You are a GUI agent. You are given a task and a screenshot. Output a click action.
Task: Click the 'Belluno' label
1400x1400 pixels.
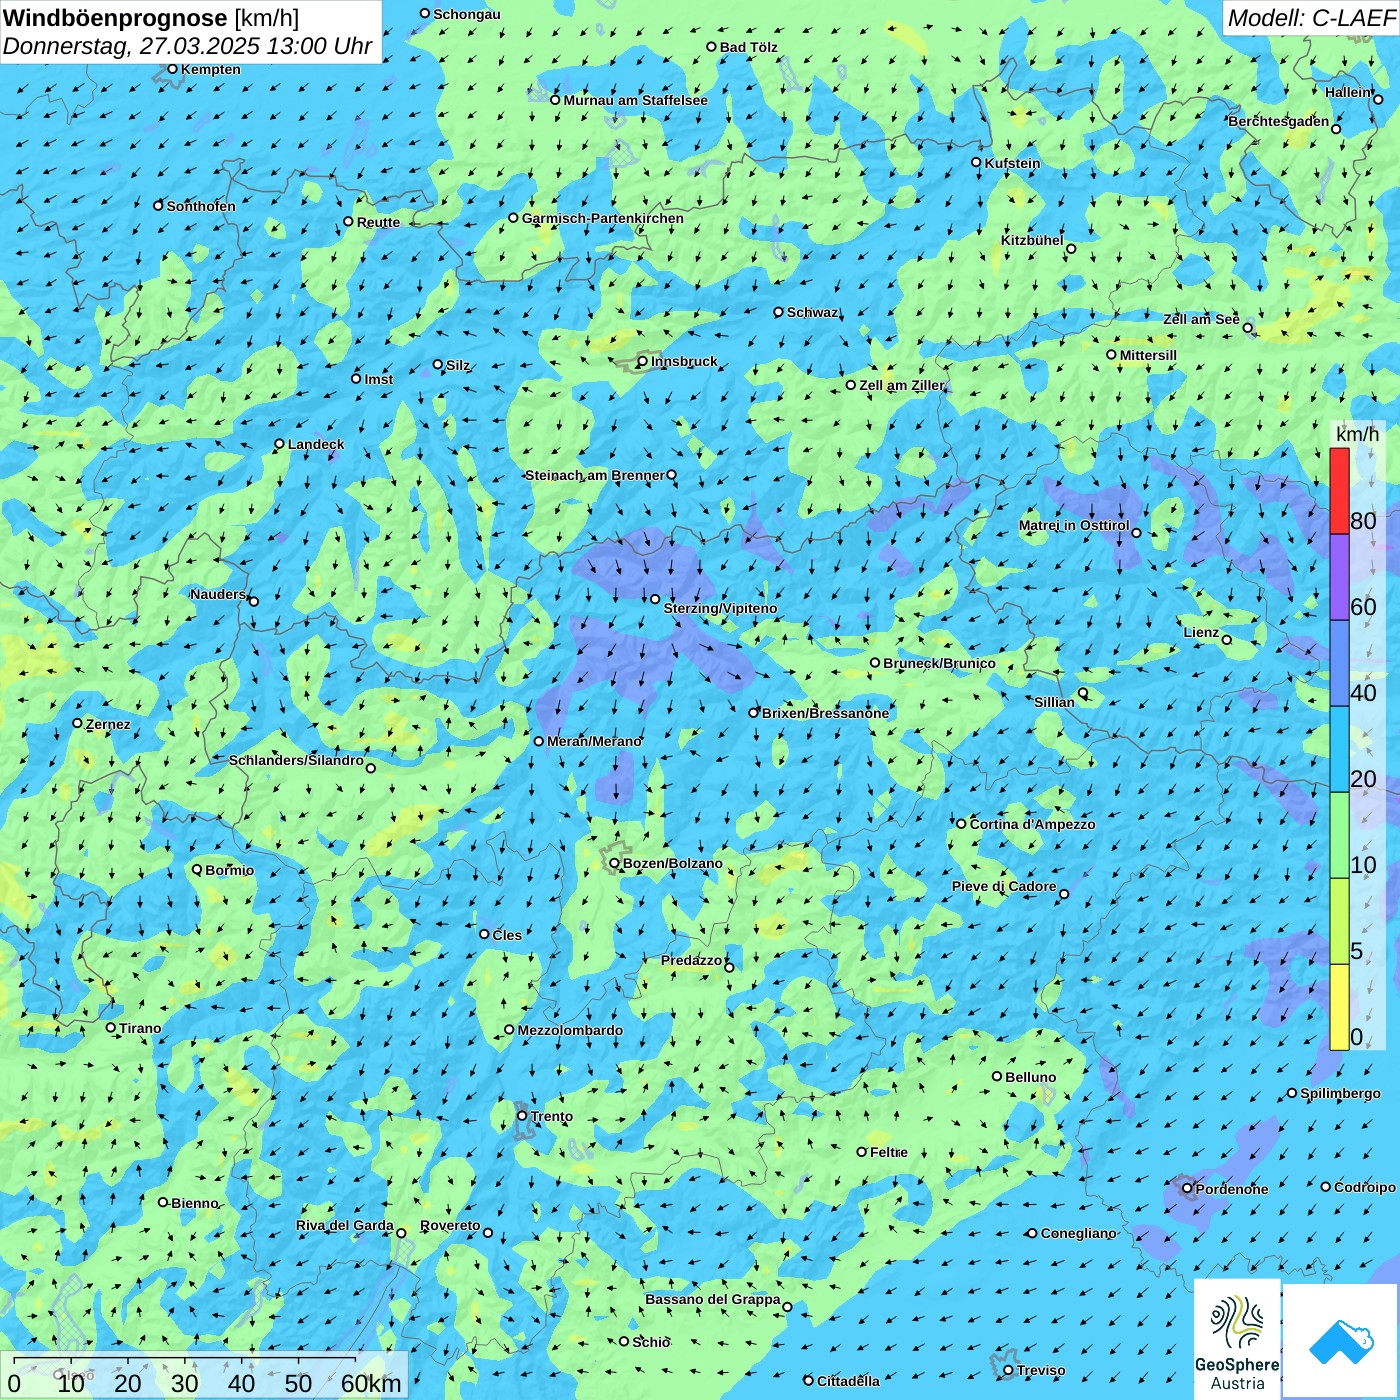(1030, 1077)
